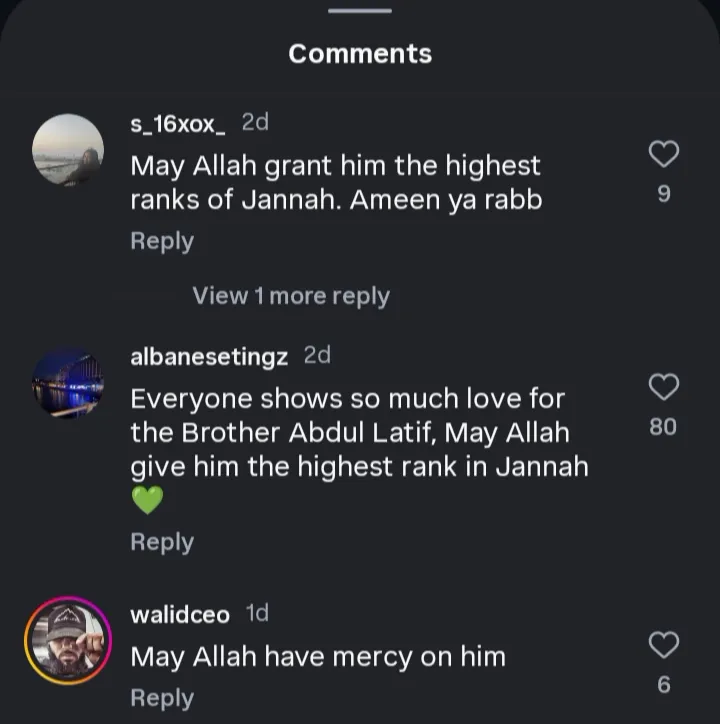Open albanesetingz profile picture

(68, 383)
